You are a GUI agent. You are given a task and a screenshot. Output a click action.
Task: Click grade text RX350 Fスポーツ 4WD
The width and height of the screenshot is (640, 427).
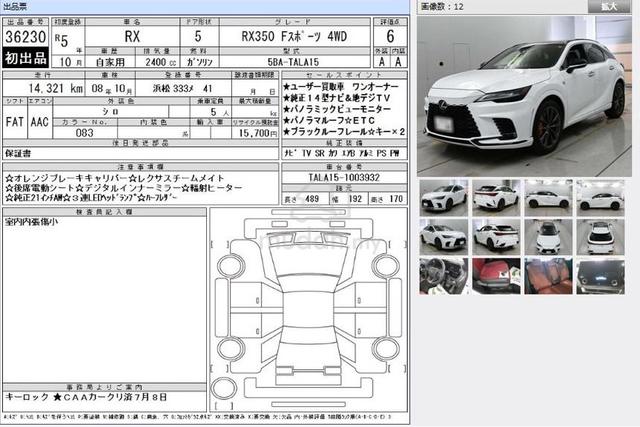click(x=294, y=37)
